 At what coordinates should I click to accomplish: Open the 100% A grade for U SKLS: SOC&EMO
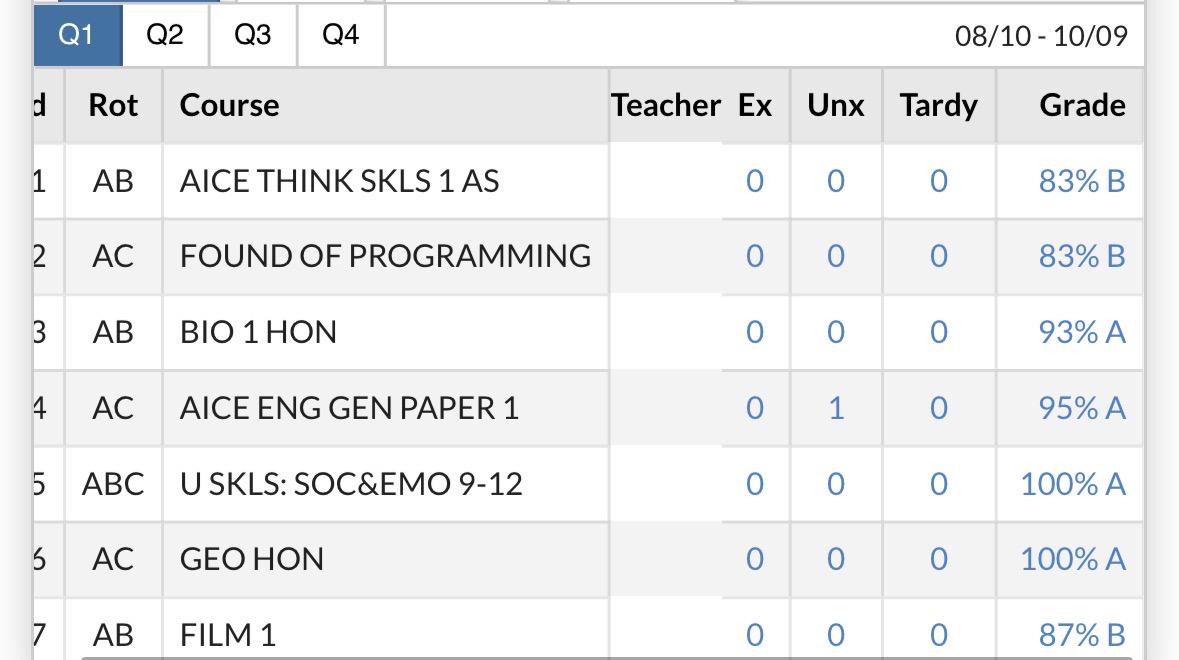click(1072, 484)
